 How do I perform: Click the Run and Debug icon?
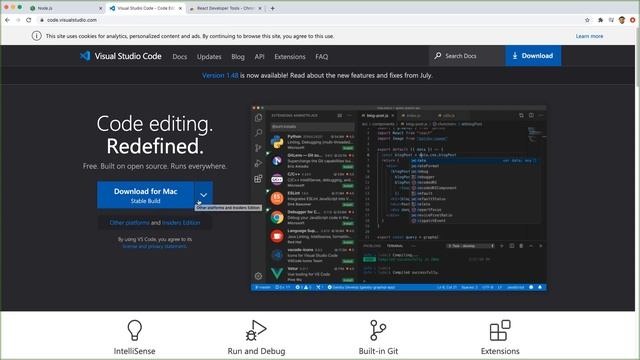click(x=256, y=330)
